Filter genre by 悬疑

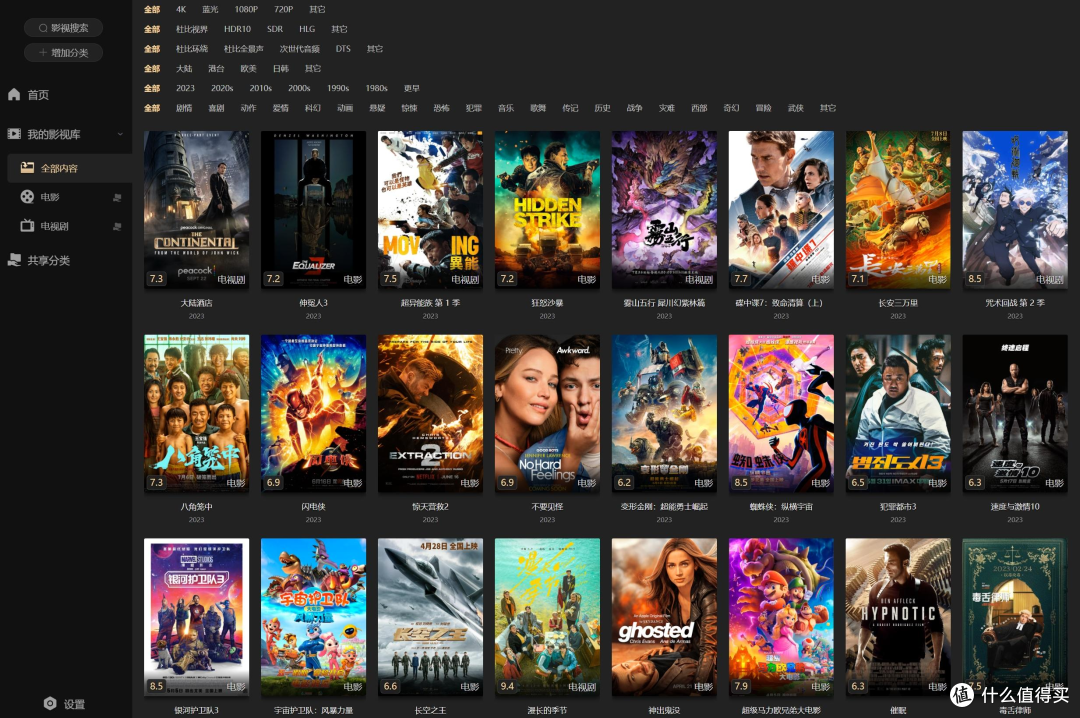(377, 108)
